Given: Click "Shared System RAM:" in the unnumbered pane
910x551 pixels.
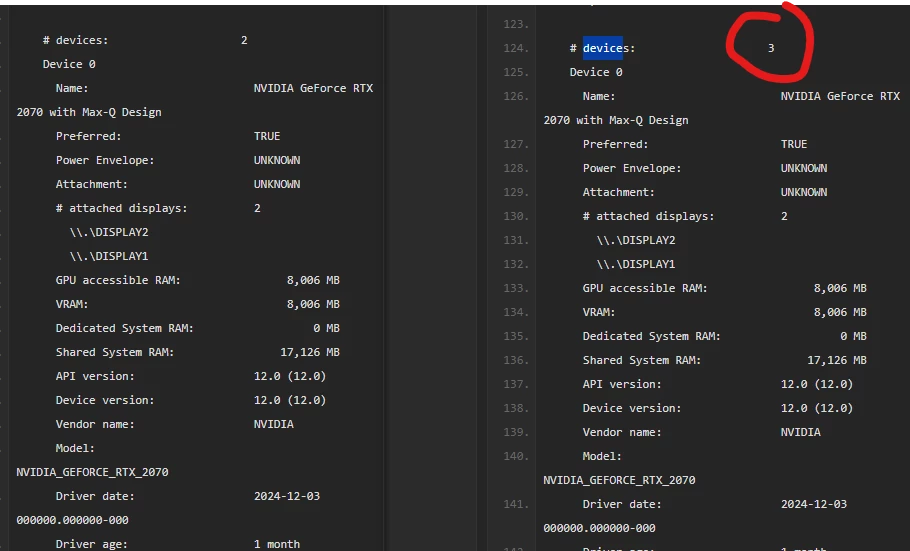Looking at the screenshot, I should click(x=115, y=352).
